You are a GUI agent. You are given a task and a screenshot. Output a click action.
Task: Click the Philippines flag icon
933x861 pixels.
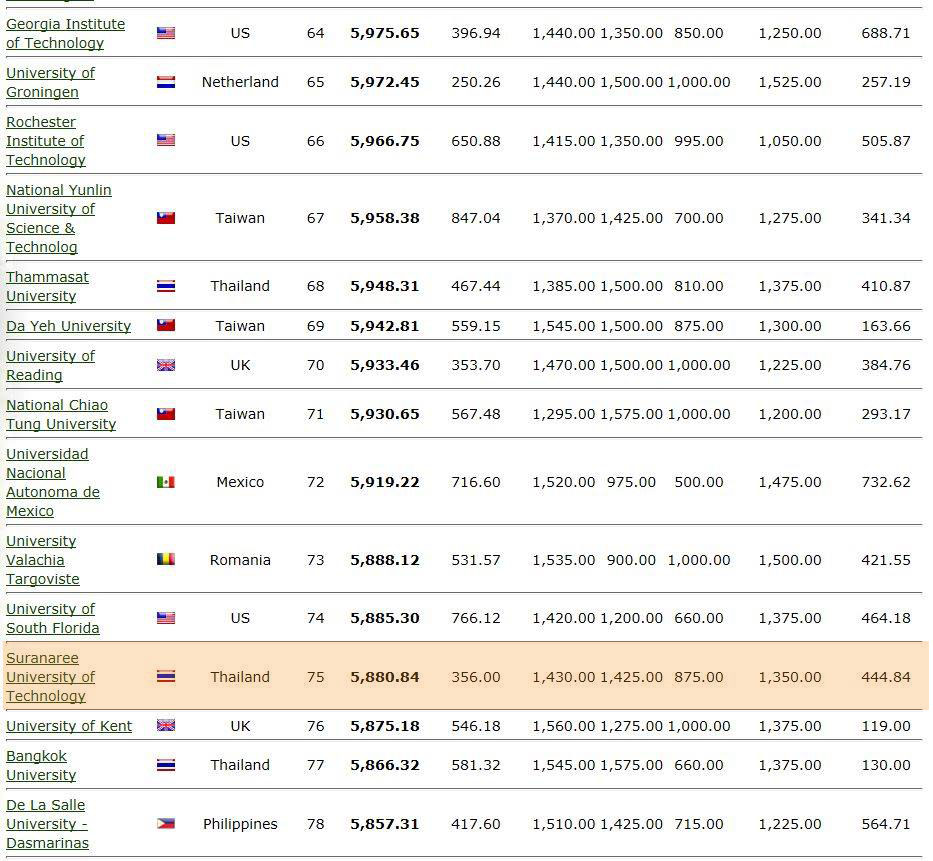(x=166, y=824)
